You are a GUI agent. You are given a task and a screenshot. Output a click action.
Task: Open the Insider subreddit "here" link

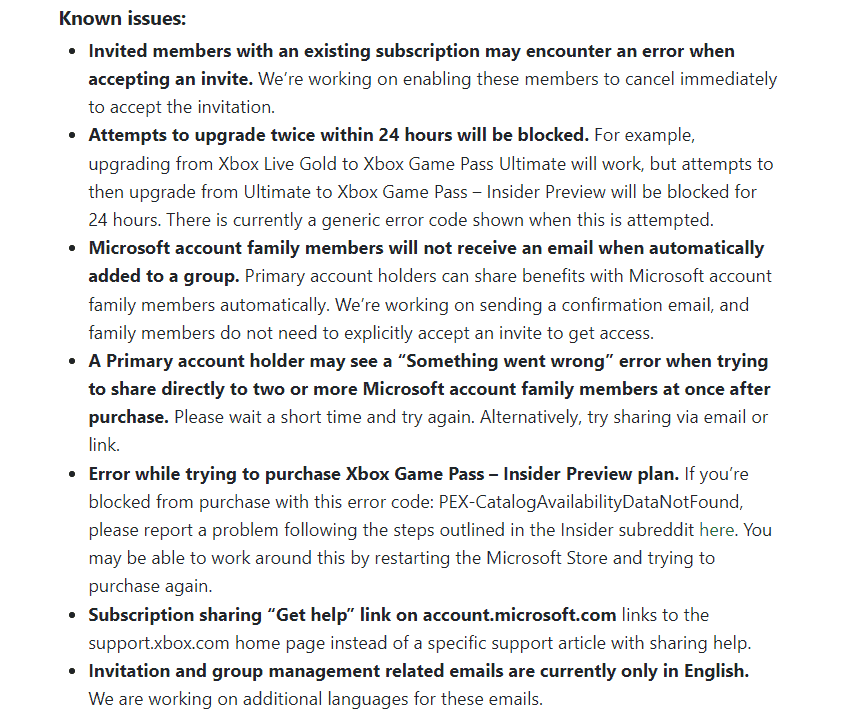tap(716, 529)
